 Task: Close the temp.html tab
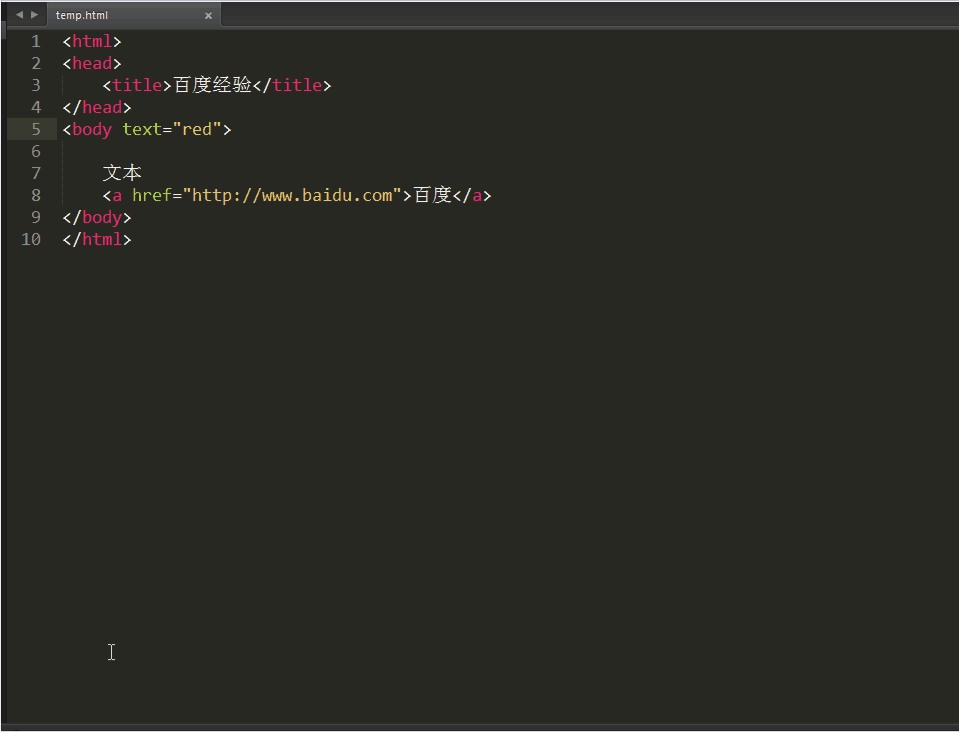(208, 16)
